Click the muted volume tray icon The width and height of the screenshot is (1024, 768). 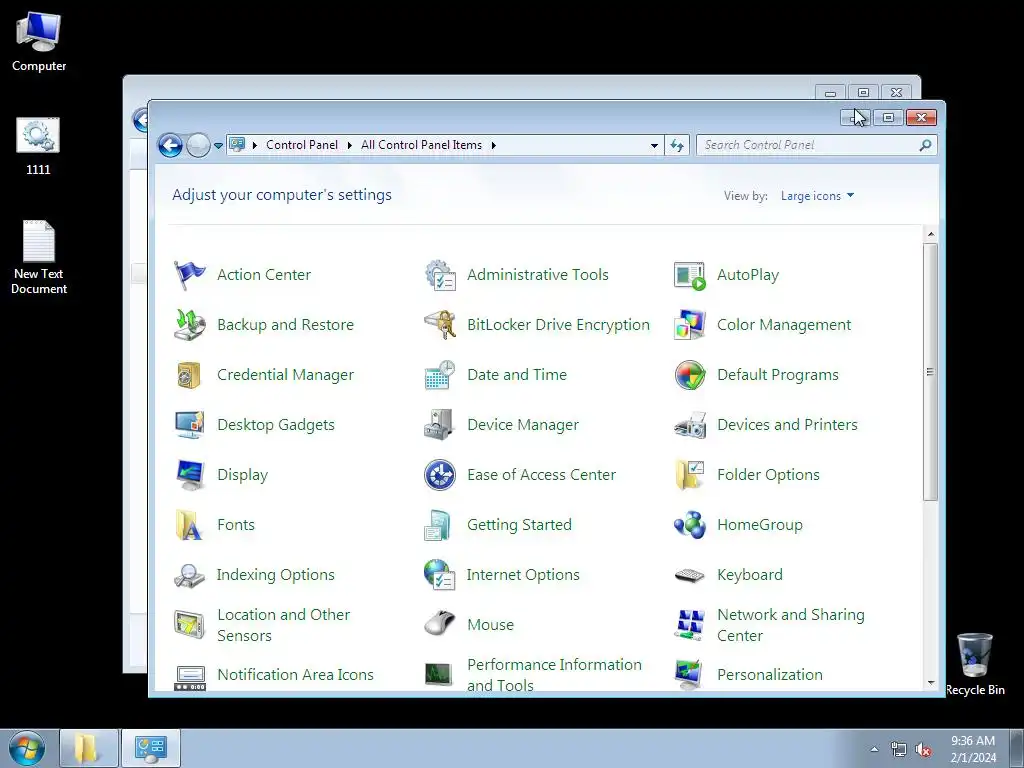click(x=923, y=750)
